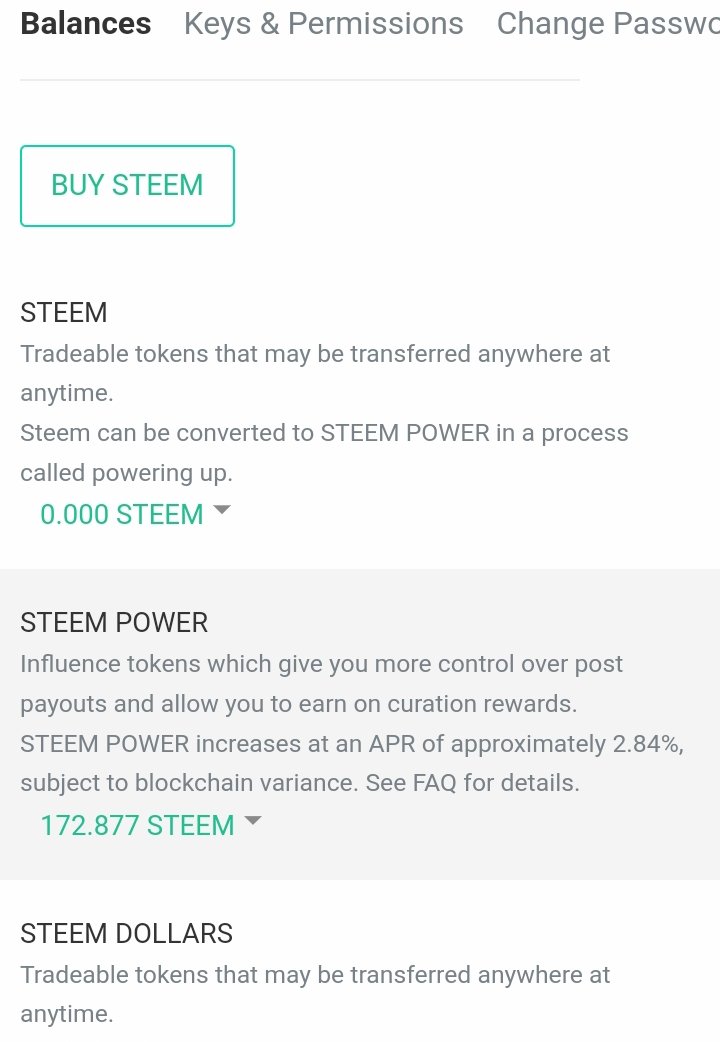Click the tradeable tokens text under STEEM
720x1042 pixels.
[x=315, y=354]
